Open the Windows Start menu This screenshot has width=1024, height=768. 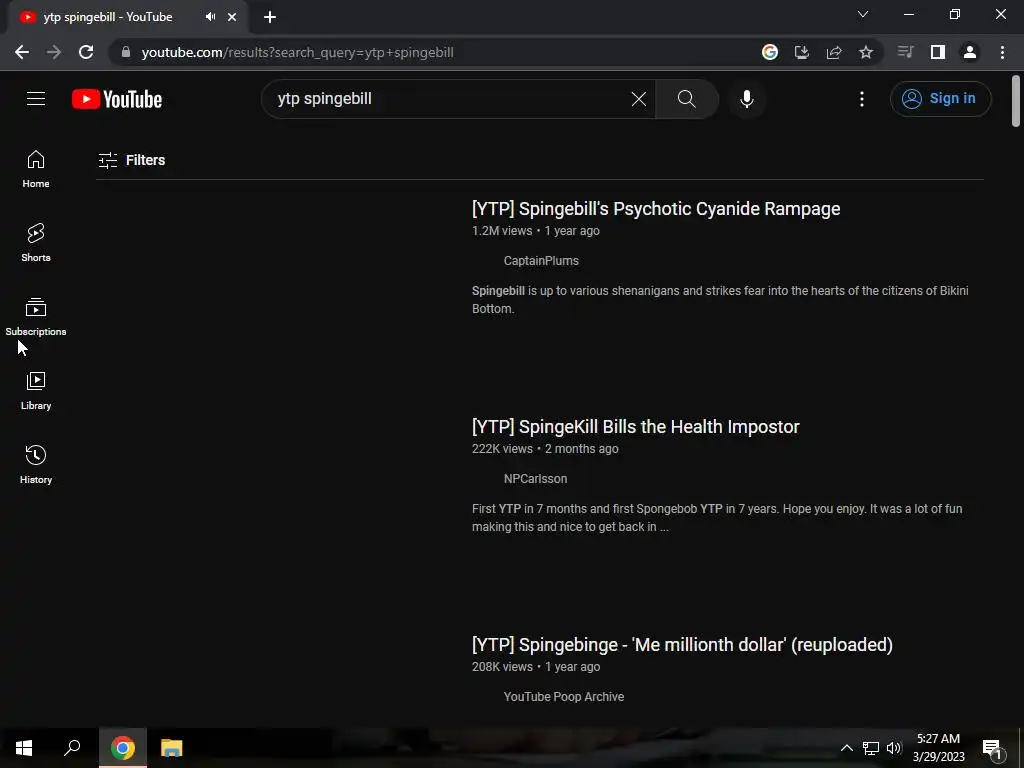[24, 748]
